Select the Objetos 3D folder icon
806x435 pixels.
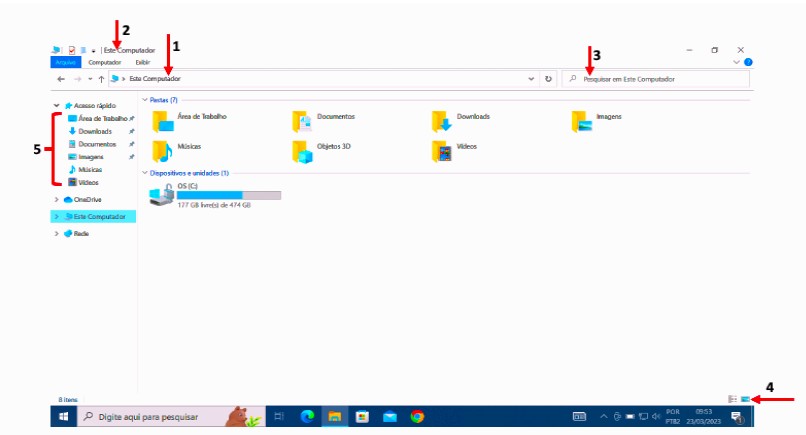pyautogui.click(x=302, y=152)
